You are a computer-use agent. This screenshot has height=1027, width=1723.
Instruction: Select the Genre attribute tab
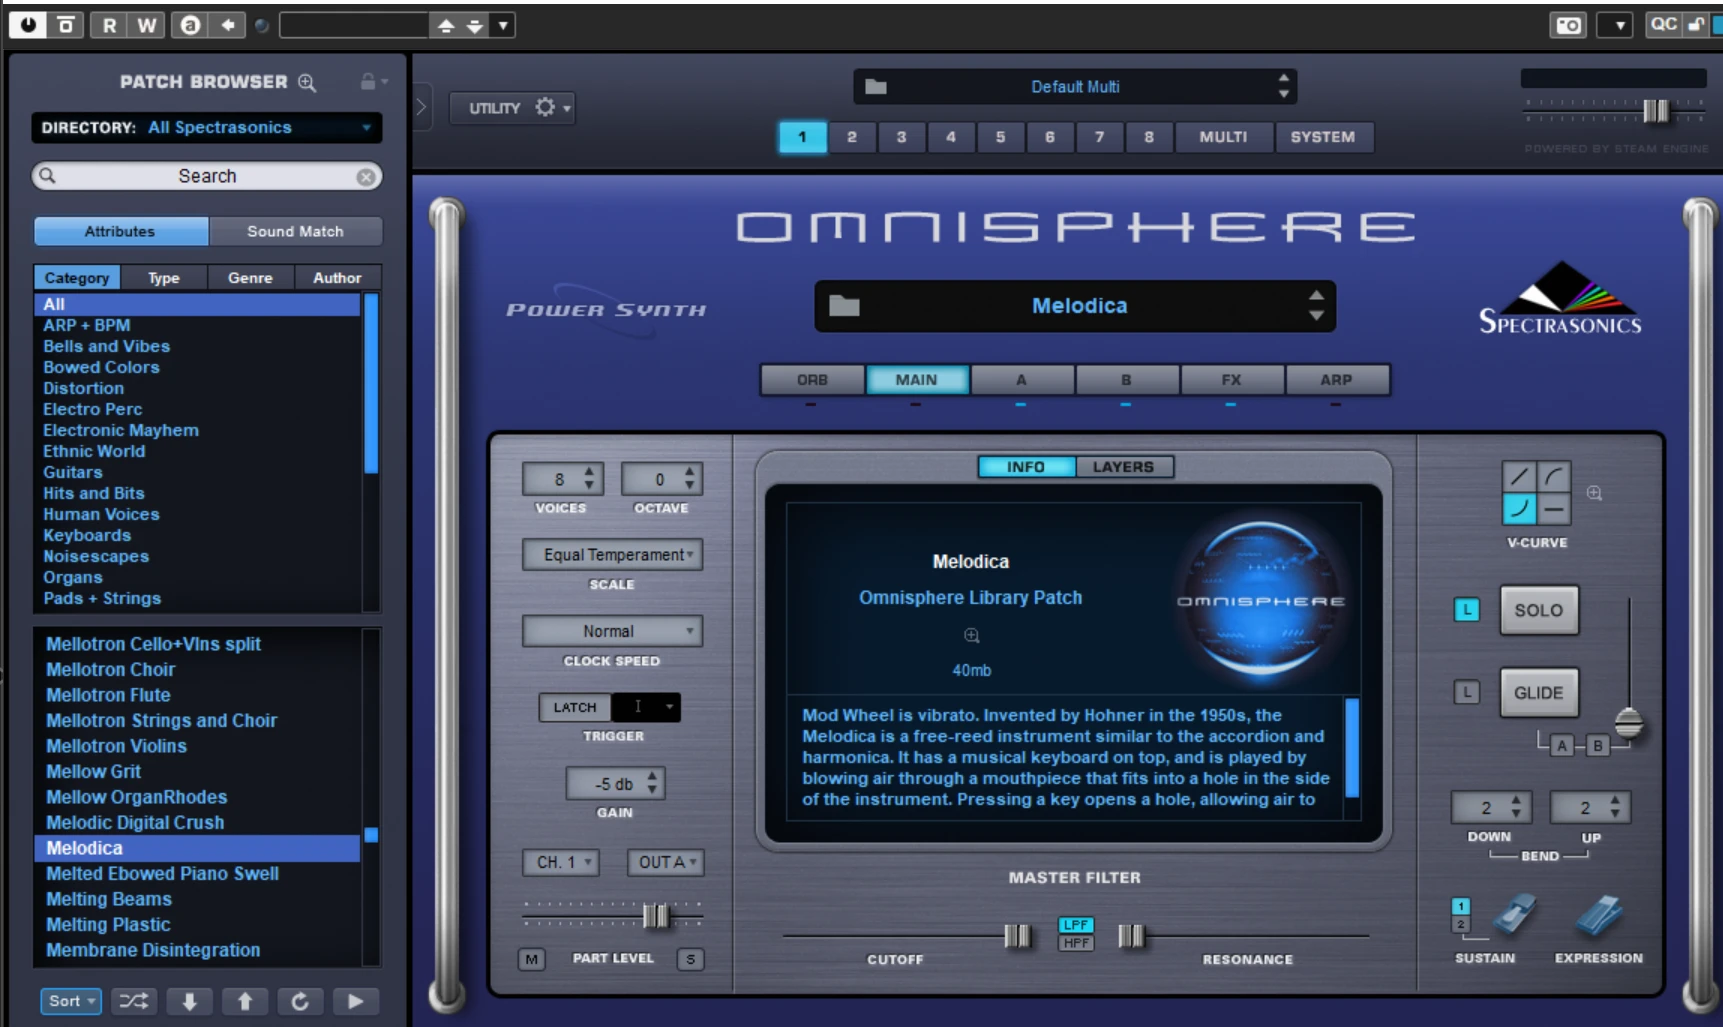[250, 278]
